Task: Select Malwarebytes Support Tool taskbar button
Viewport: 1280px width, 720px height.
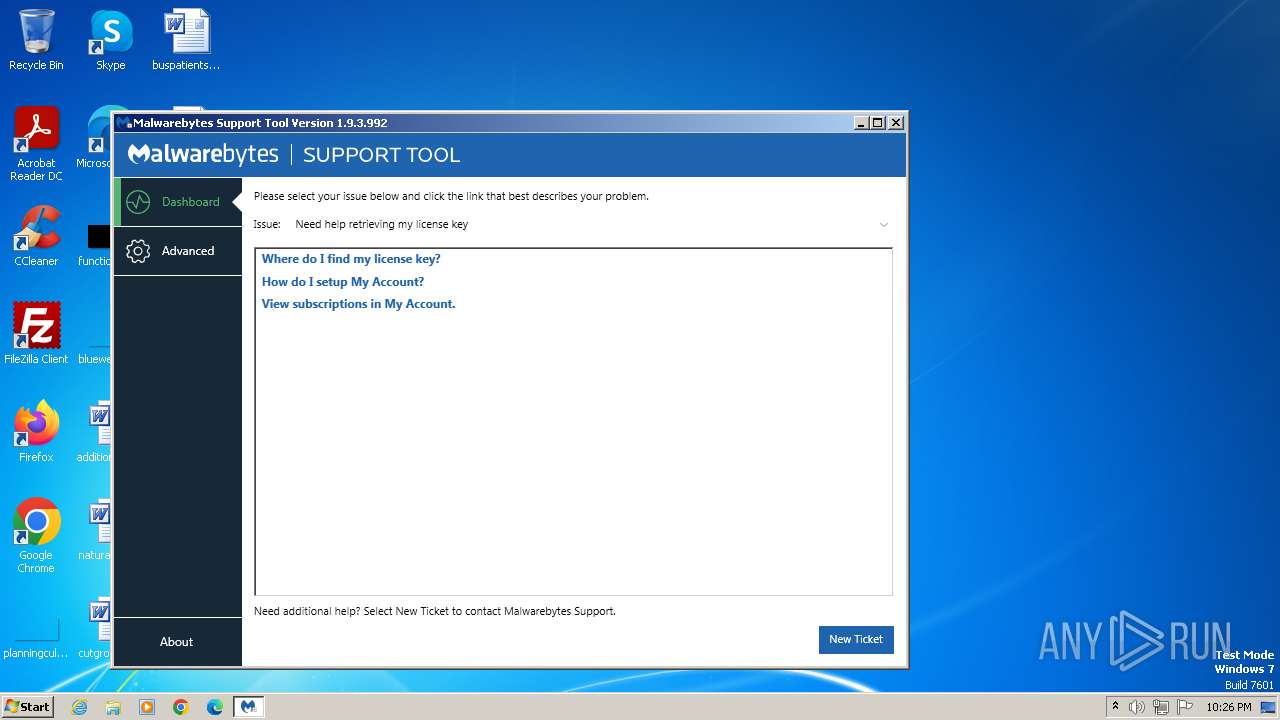Action: pos(248,707)
